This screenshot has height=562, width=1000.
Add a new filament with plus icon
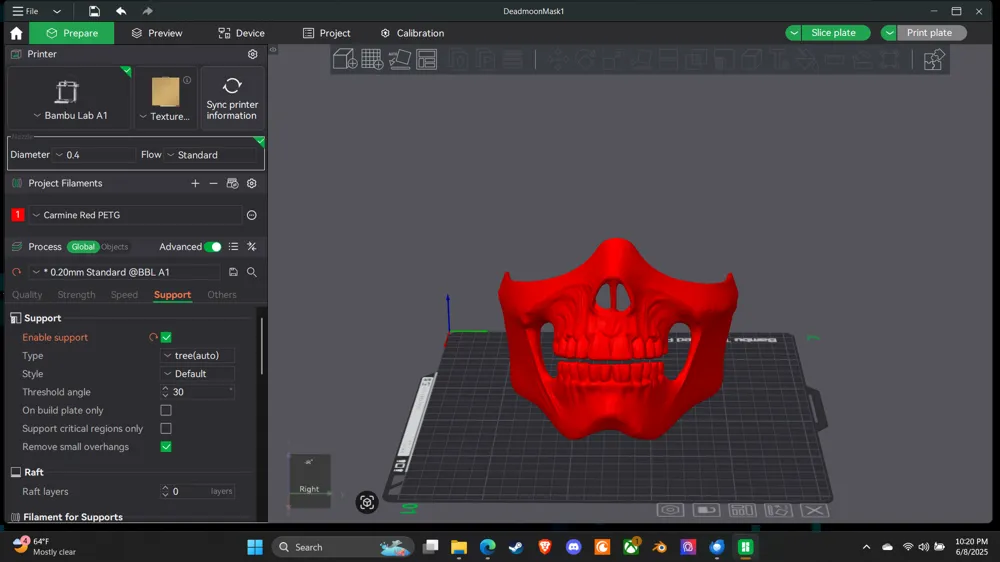[x=195, y=184]
